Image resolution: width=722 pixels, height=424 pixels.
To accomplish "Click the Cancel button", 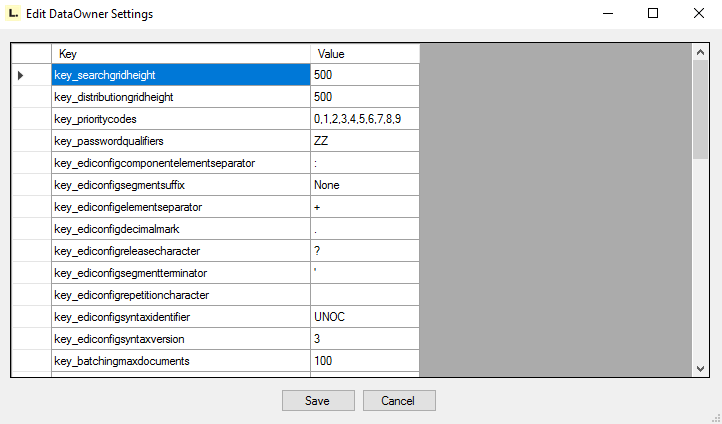I will [x=398, y=400].
